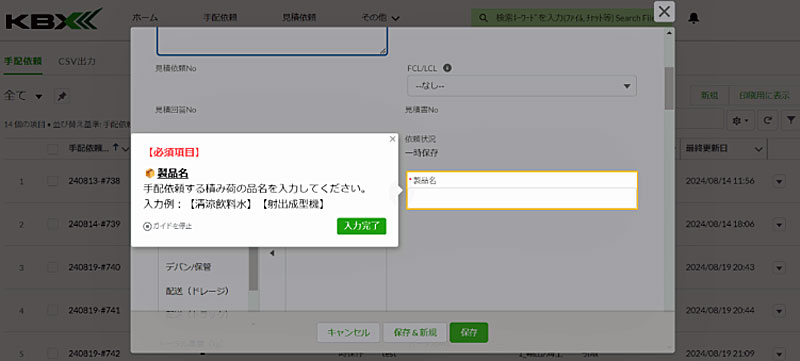The height and width of the screenshot is (361, 800).
Task: Open row actions for 2024/08/14 11:56
Action: pyautogui.click(x=780, y=181)
